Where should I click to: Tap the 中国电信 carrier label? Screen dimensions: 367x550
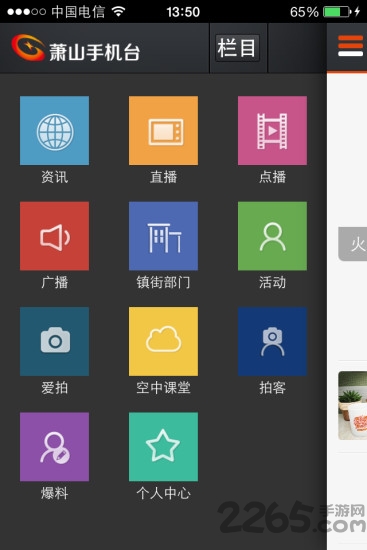click(x=78, y=12)
